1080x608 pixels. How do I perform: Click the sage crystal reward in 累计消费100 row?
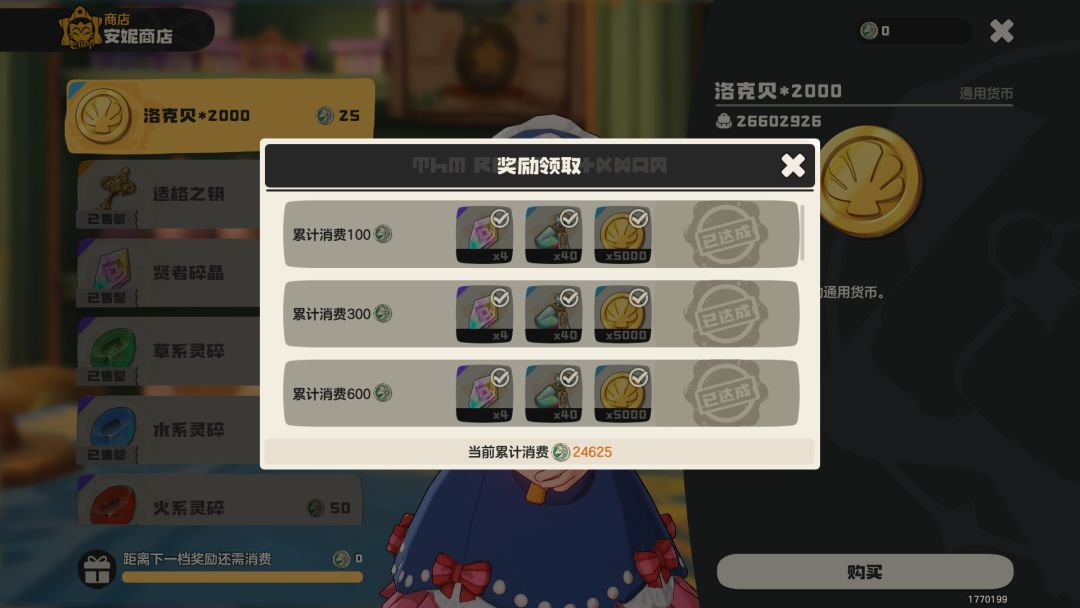[484, 235]
